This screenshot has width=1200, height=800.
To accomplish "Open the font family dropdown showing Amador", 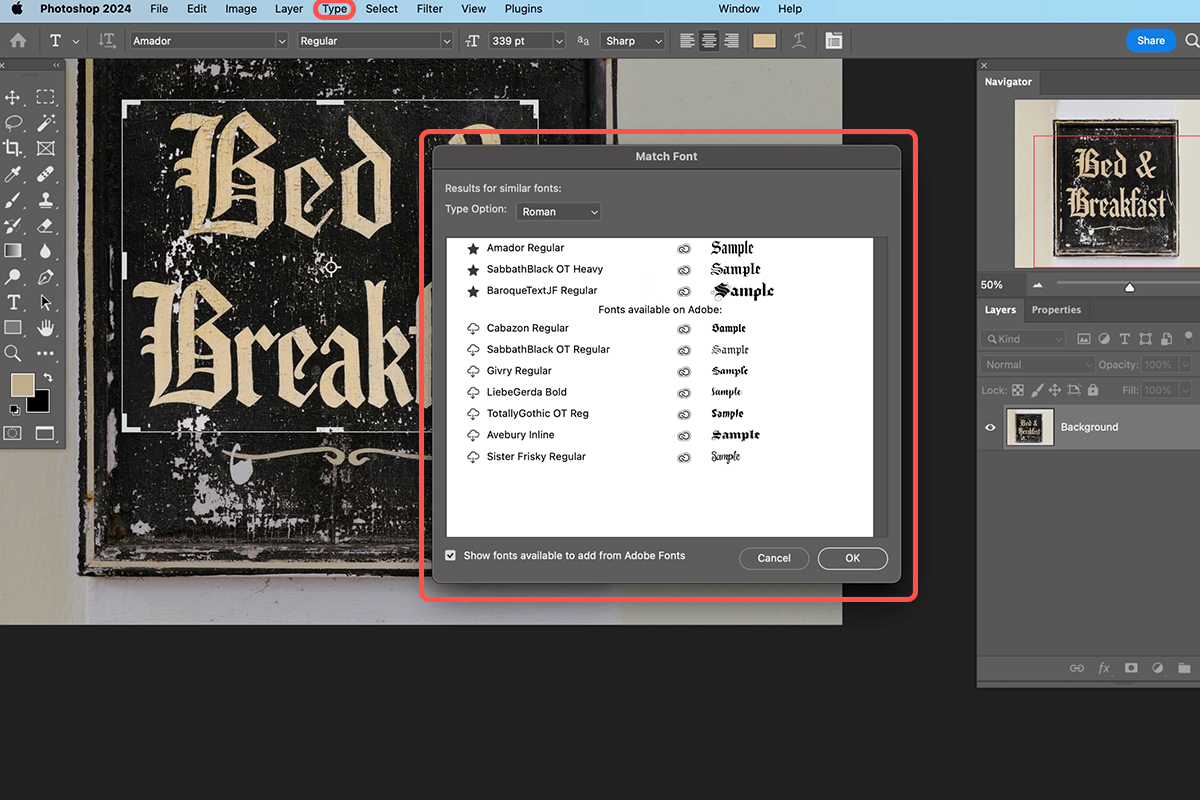I will click(282, 40).
